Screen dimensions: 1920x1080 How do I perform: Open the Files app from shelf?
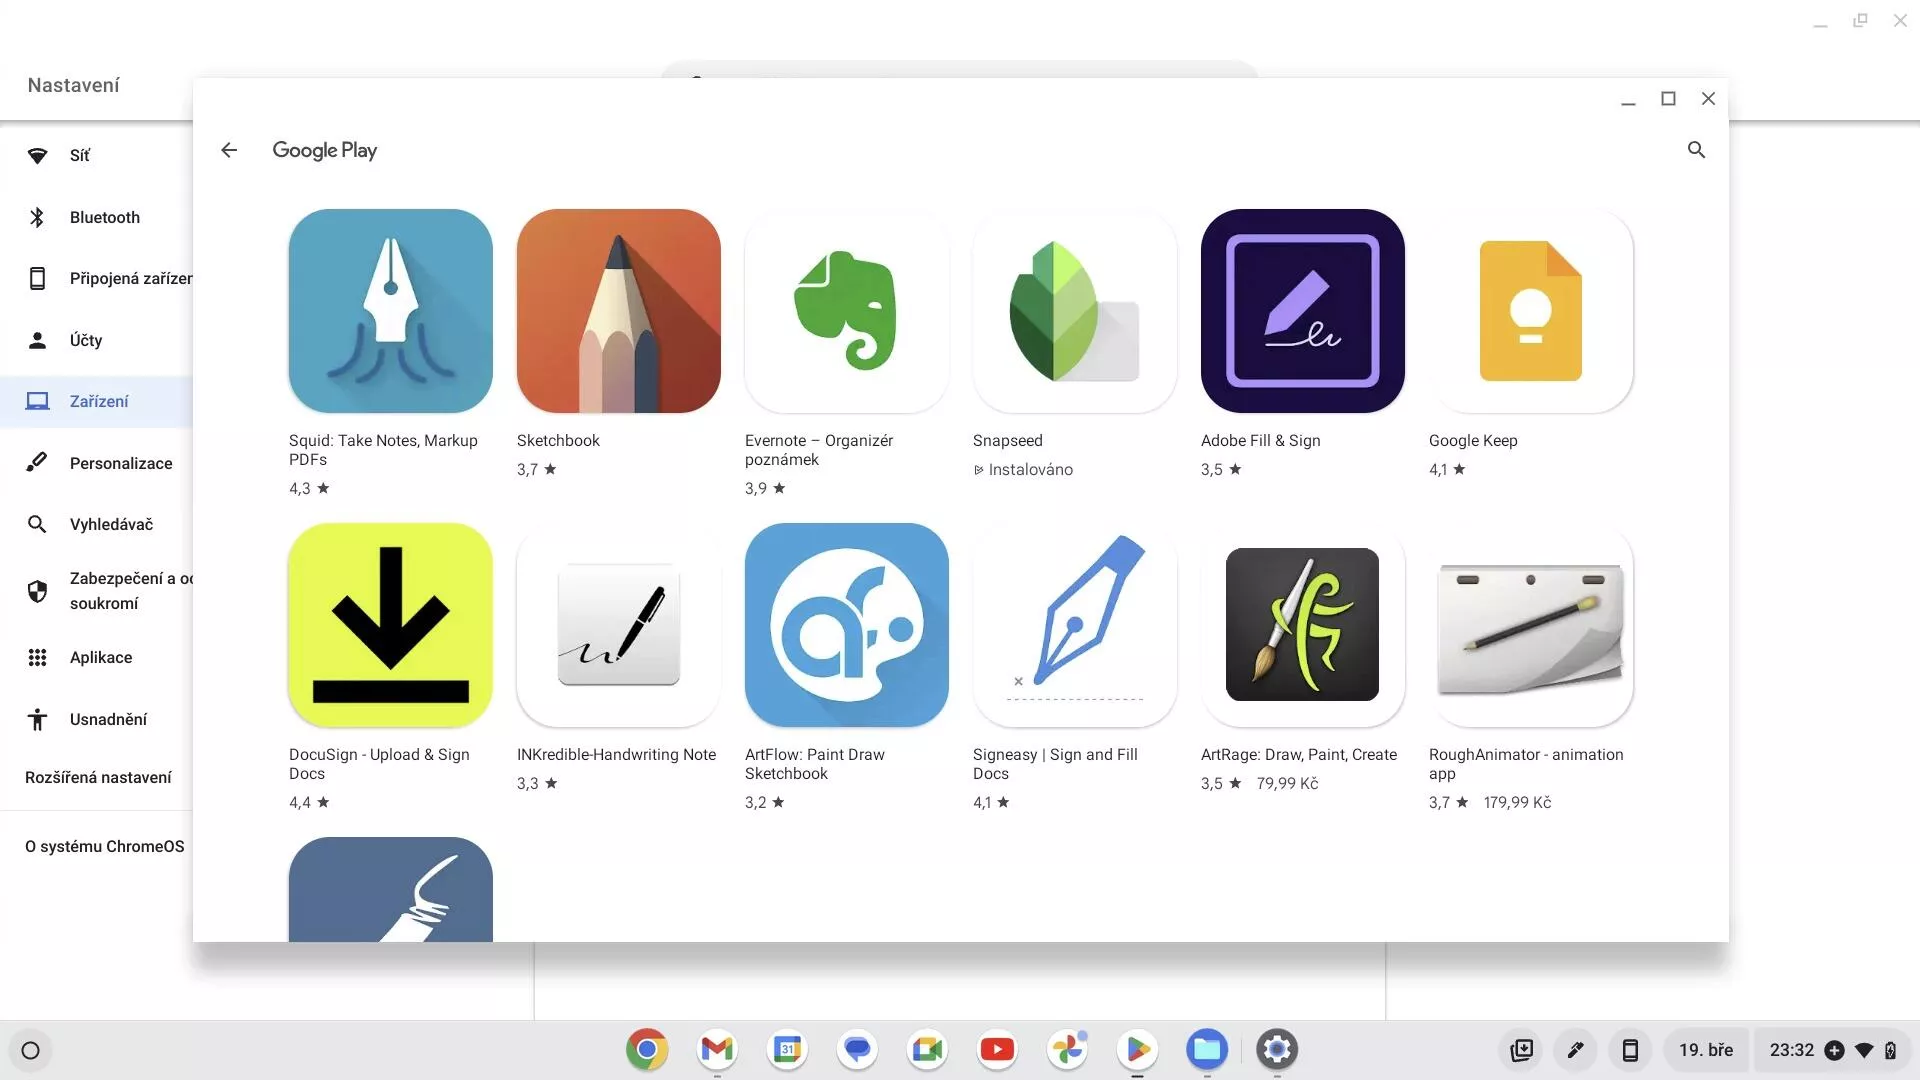tap(1207, 1049)
